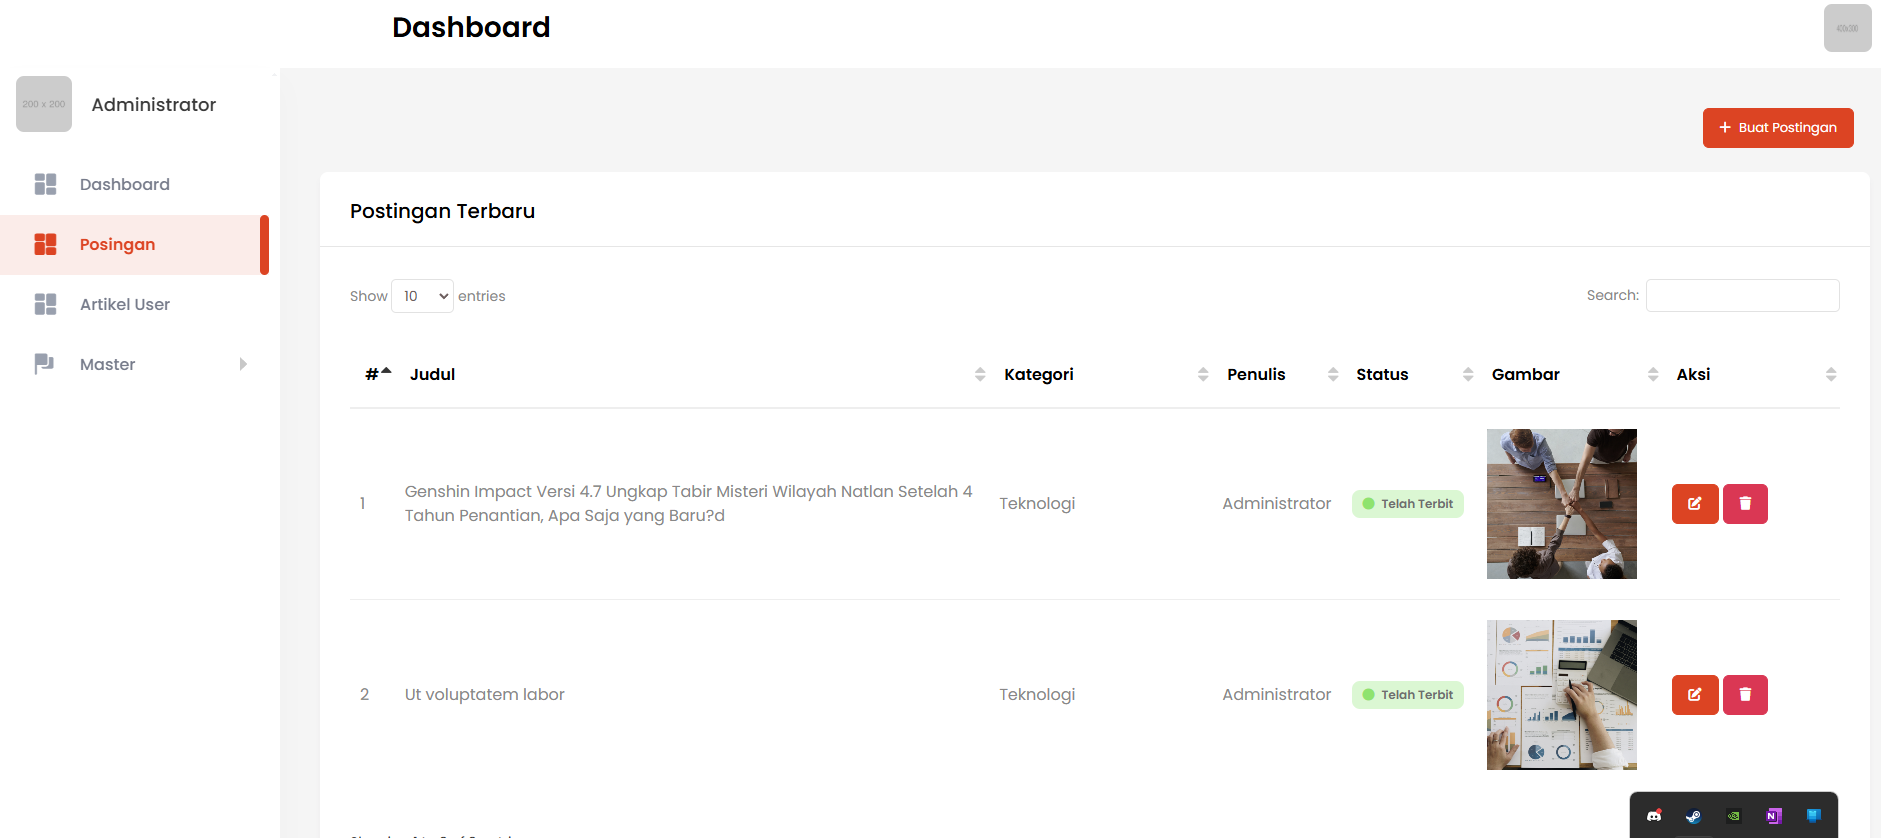Open OneNote from the system tray
This screenshot has height=838, width=1881.
click(1773, 816)
